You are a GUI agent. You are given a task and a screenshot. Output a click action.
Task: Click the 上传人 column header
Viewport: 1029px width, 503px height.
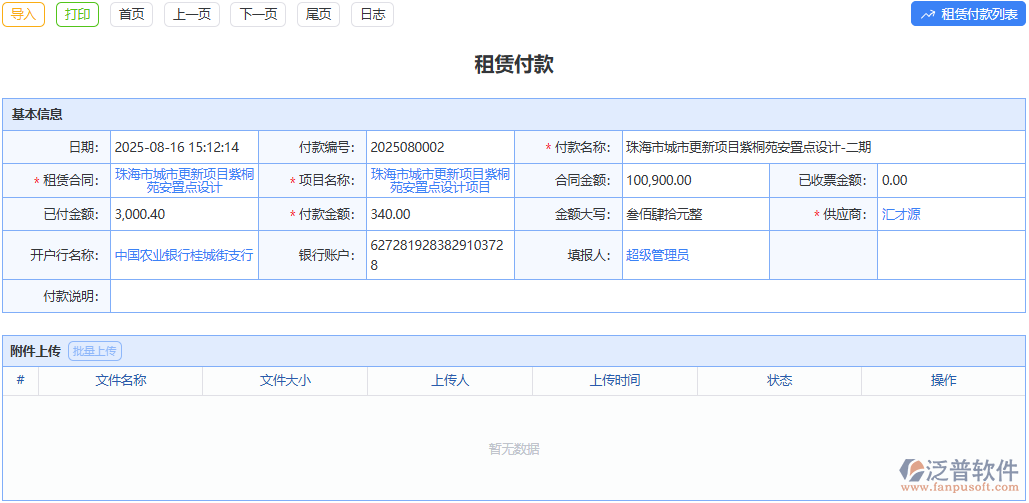point(450,380)
